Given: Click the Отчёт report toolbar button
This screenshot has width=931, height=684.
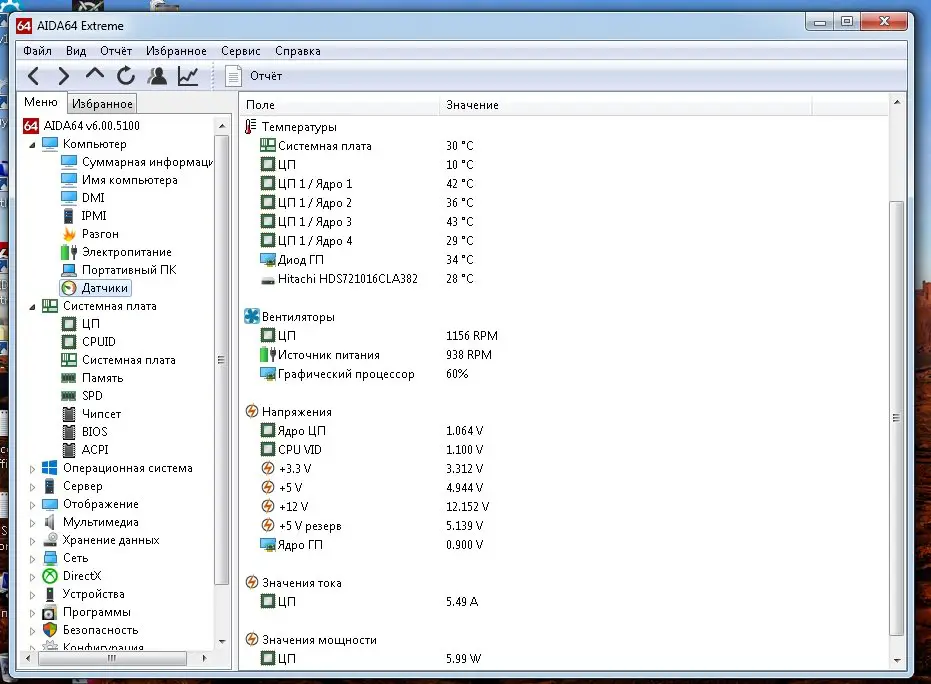Looking at the screenshot, I should tap(254, 76).
